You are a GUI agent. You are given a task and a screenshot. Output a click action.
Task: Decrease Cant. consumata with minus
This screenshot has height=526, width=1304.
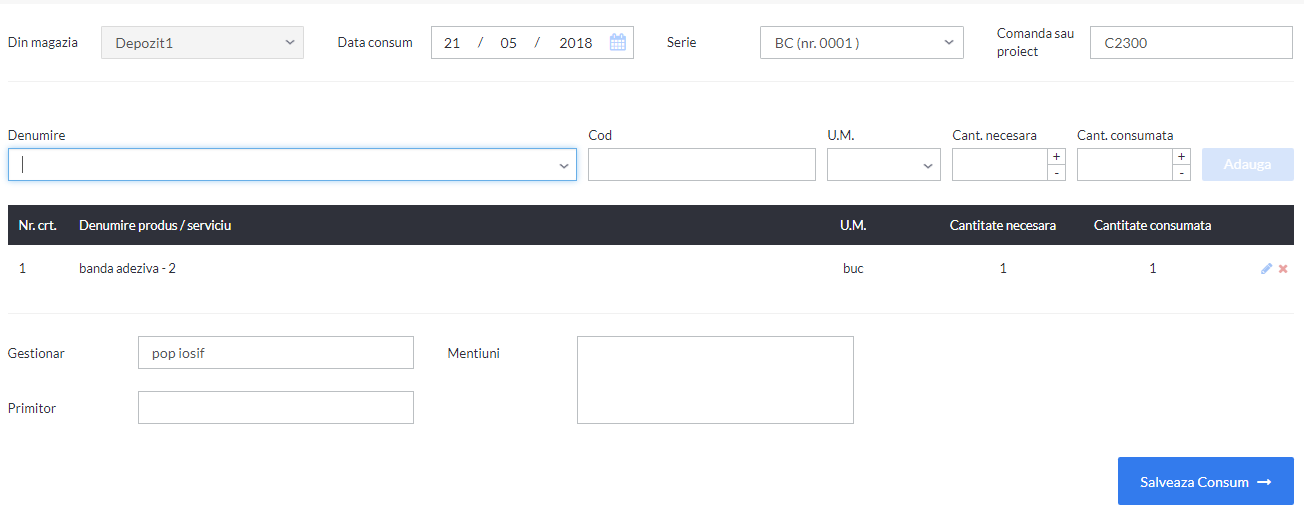tap(1181, 173)
